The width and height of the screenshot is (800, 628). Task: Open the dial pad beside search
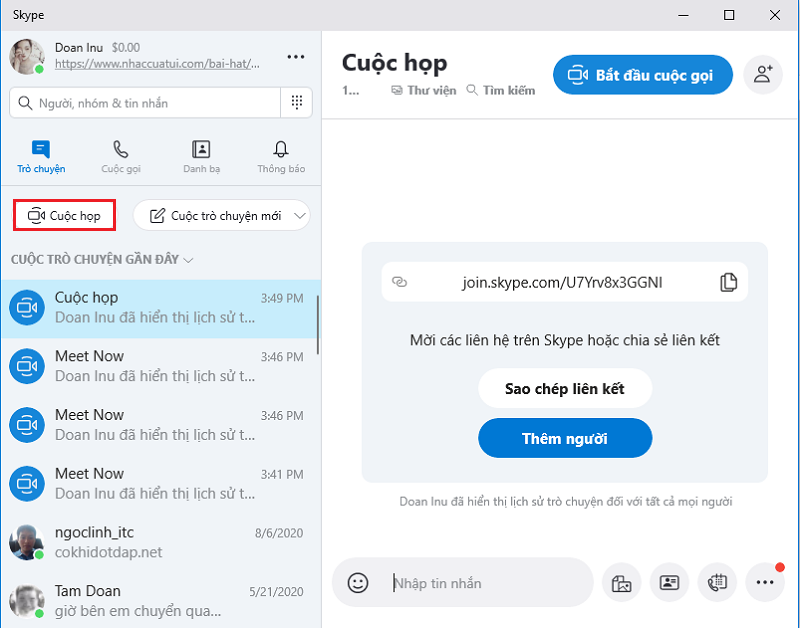[297, 103]
